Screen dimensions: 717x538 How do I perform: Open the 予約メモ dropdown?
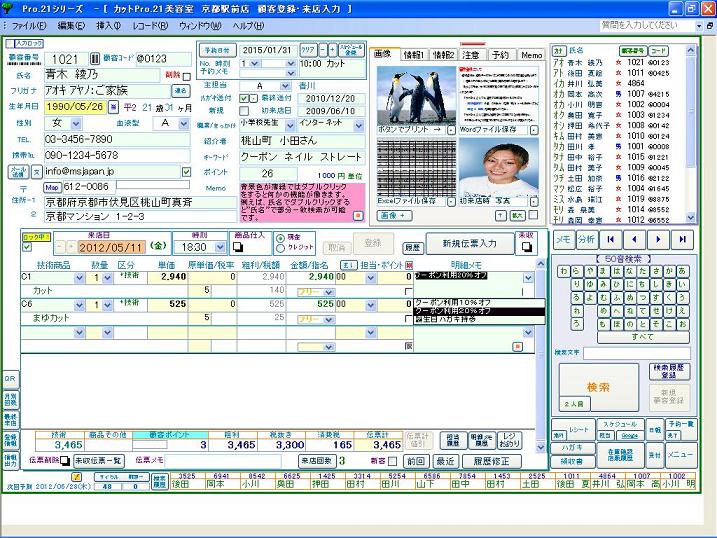[290, 73]
